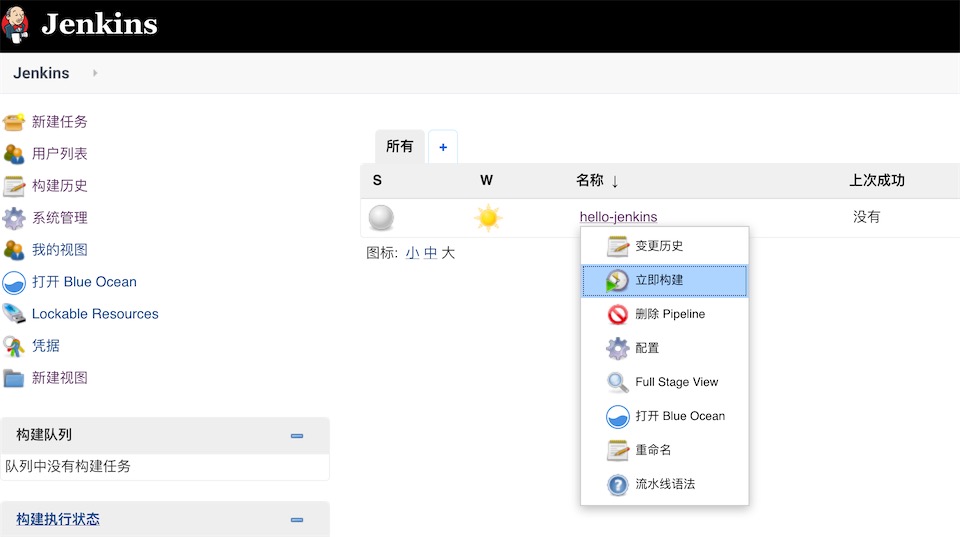The image size is (960, 537).
Task: Select 删除 Pipeline in context menu
Action: 664,314
